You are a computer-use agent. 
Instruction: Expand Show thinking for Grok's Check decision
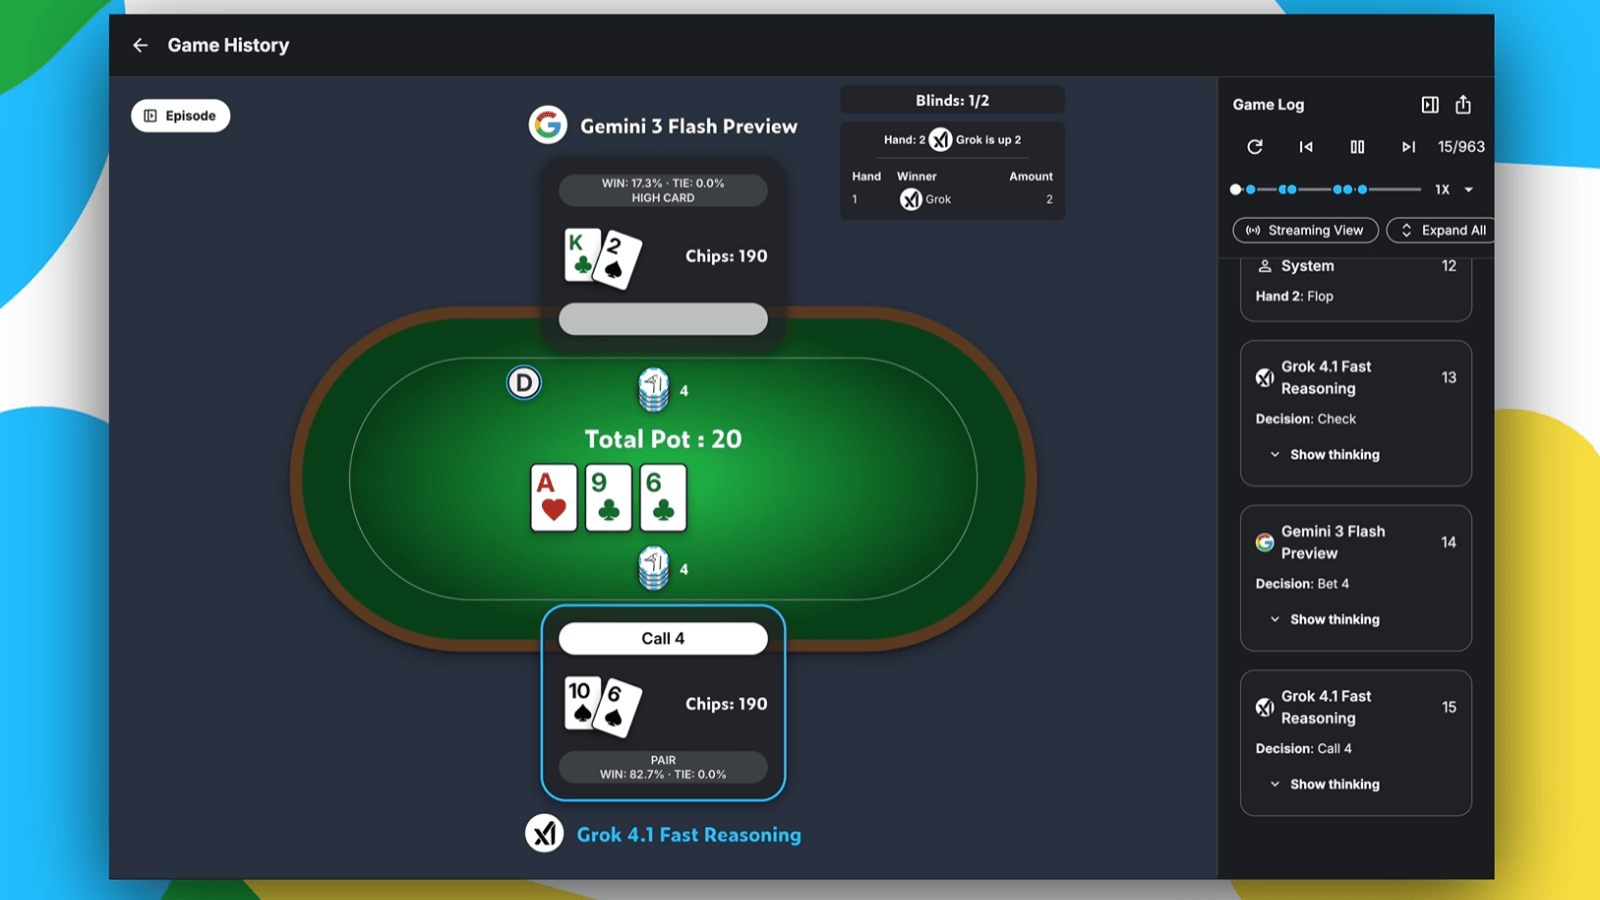pyautogui.click(x=1325, y=454)
